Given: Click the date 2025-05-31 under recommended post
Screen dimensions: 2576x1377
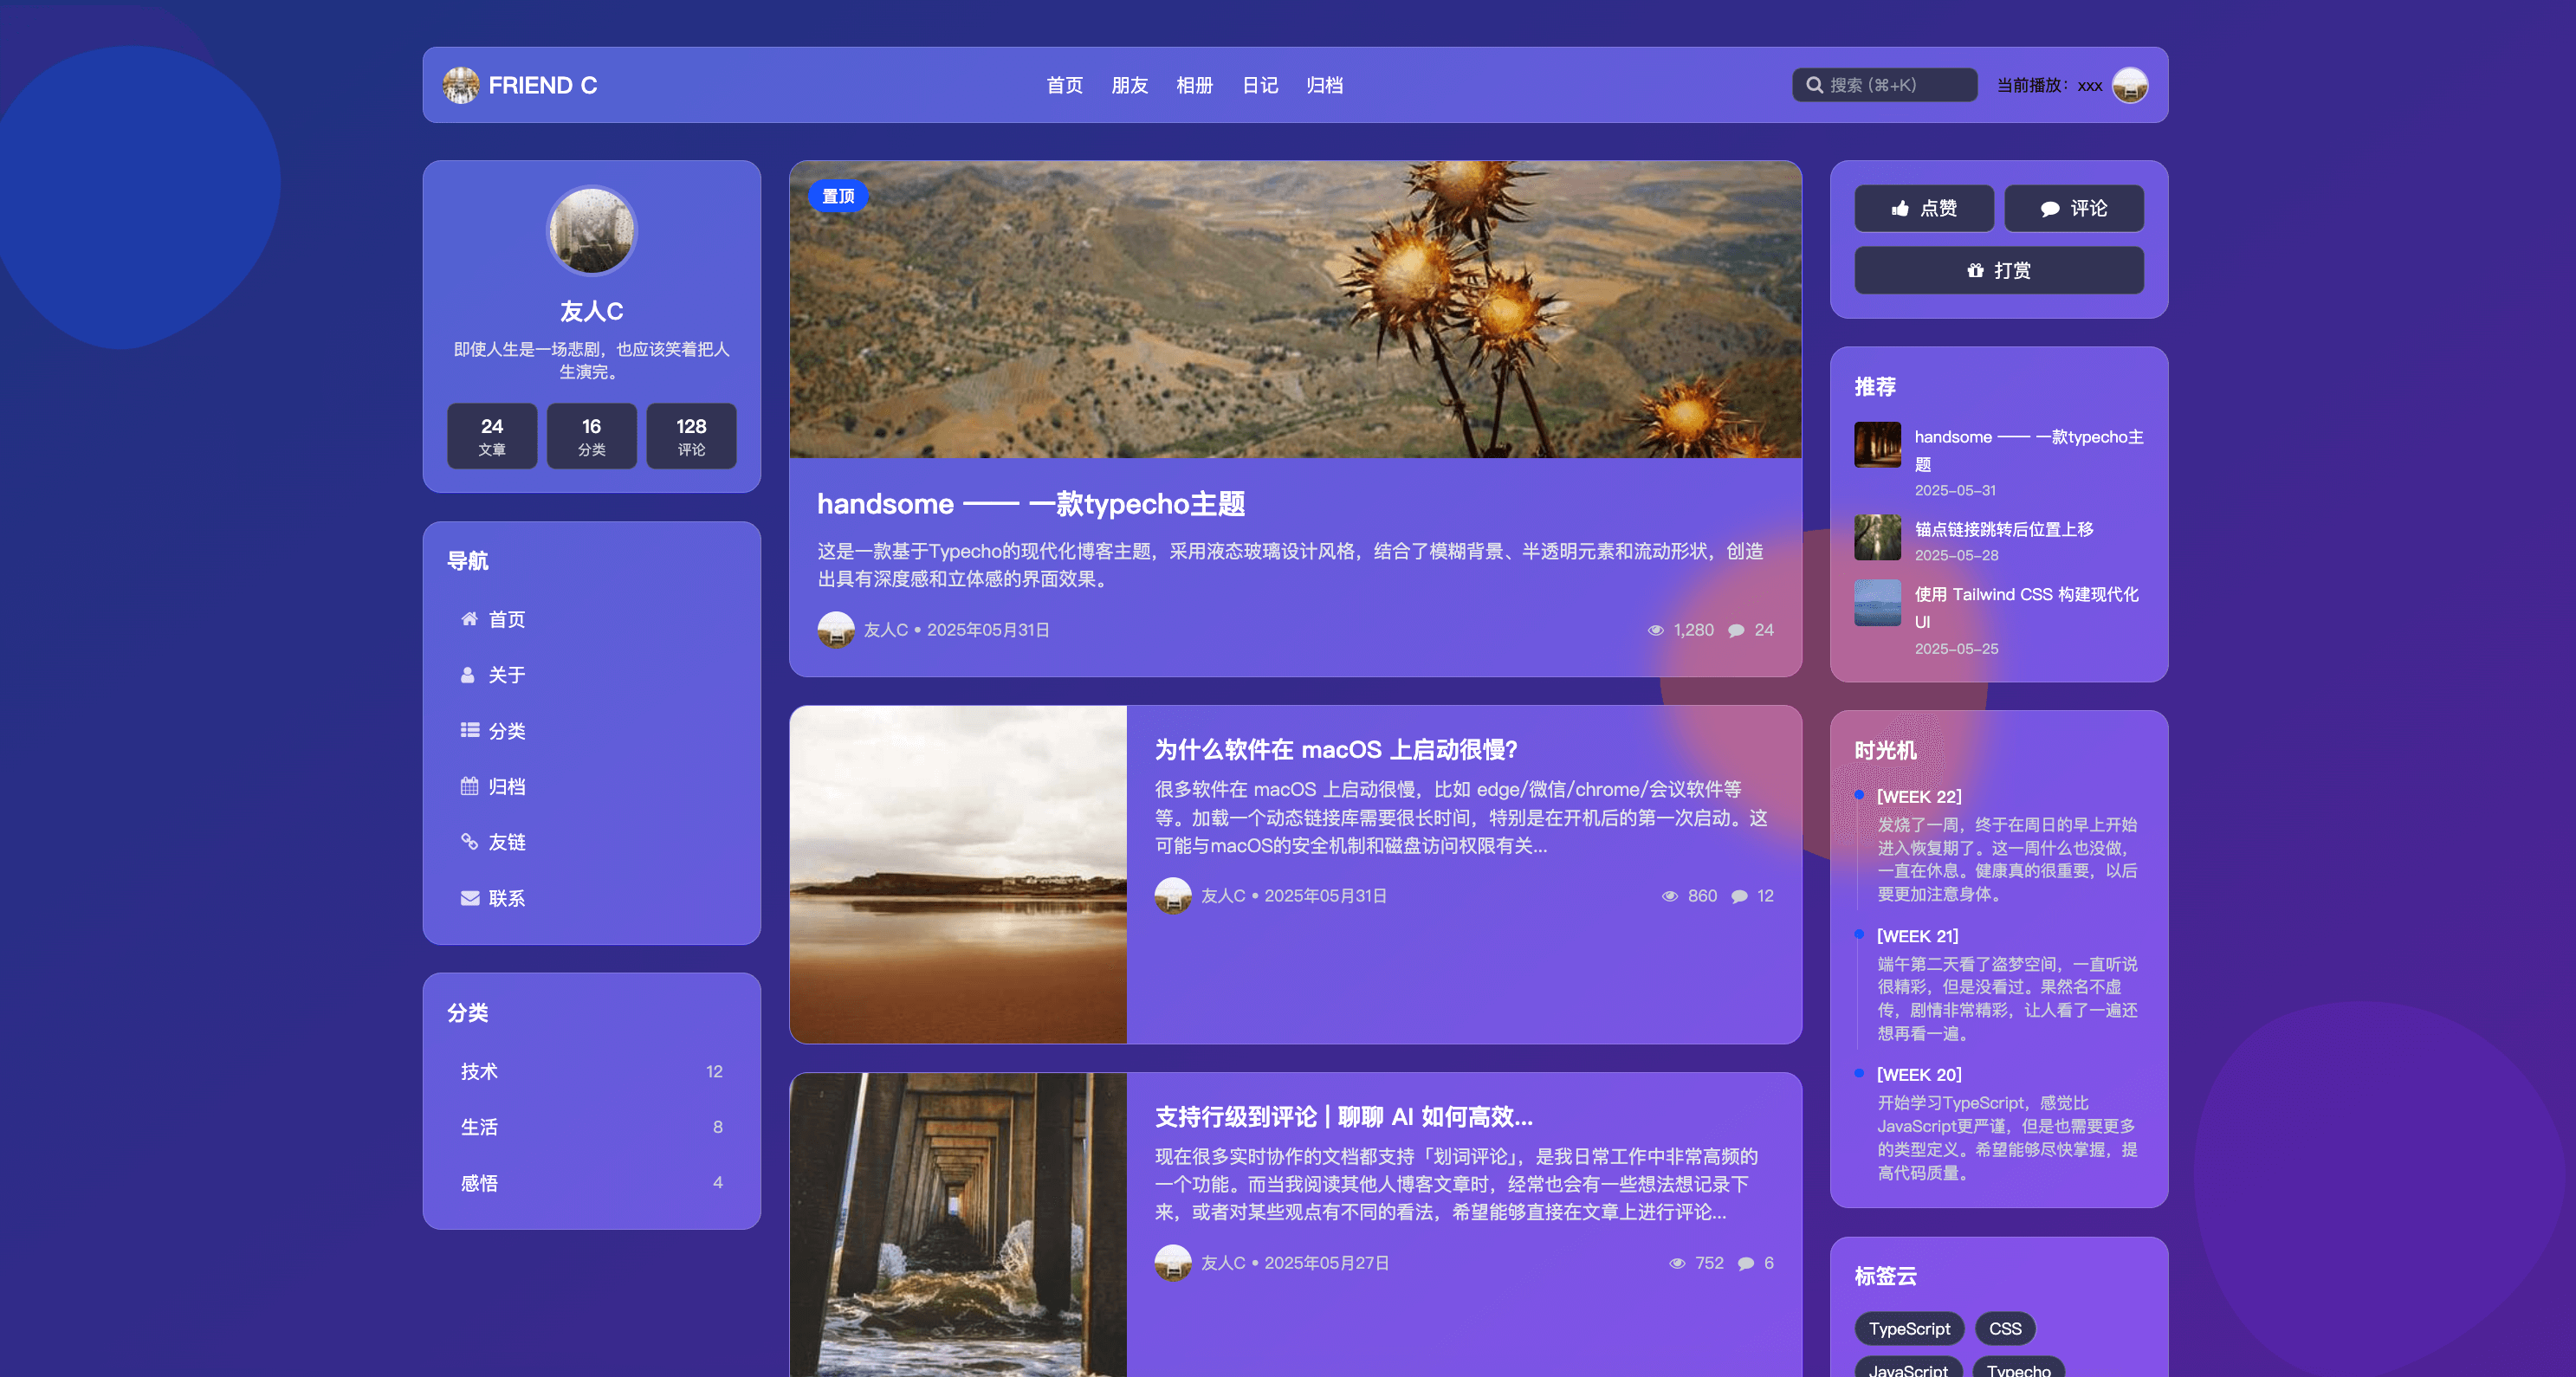Looking at the screenshot, I should [x=1955, y=490].
